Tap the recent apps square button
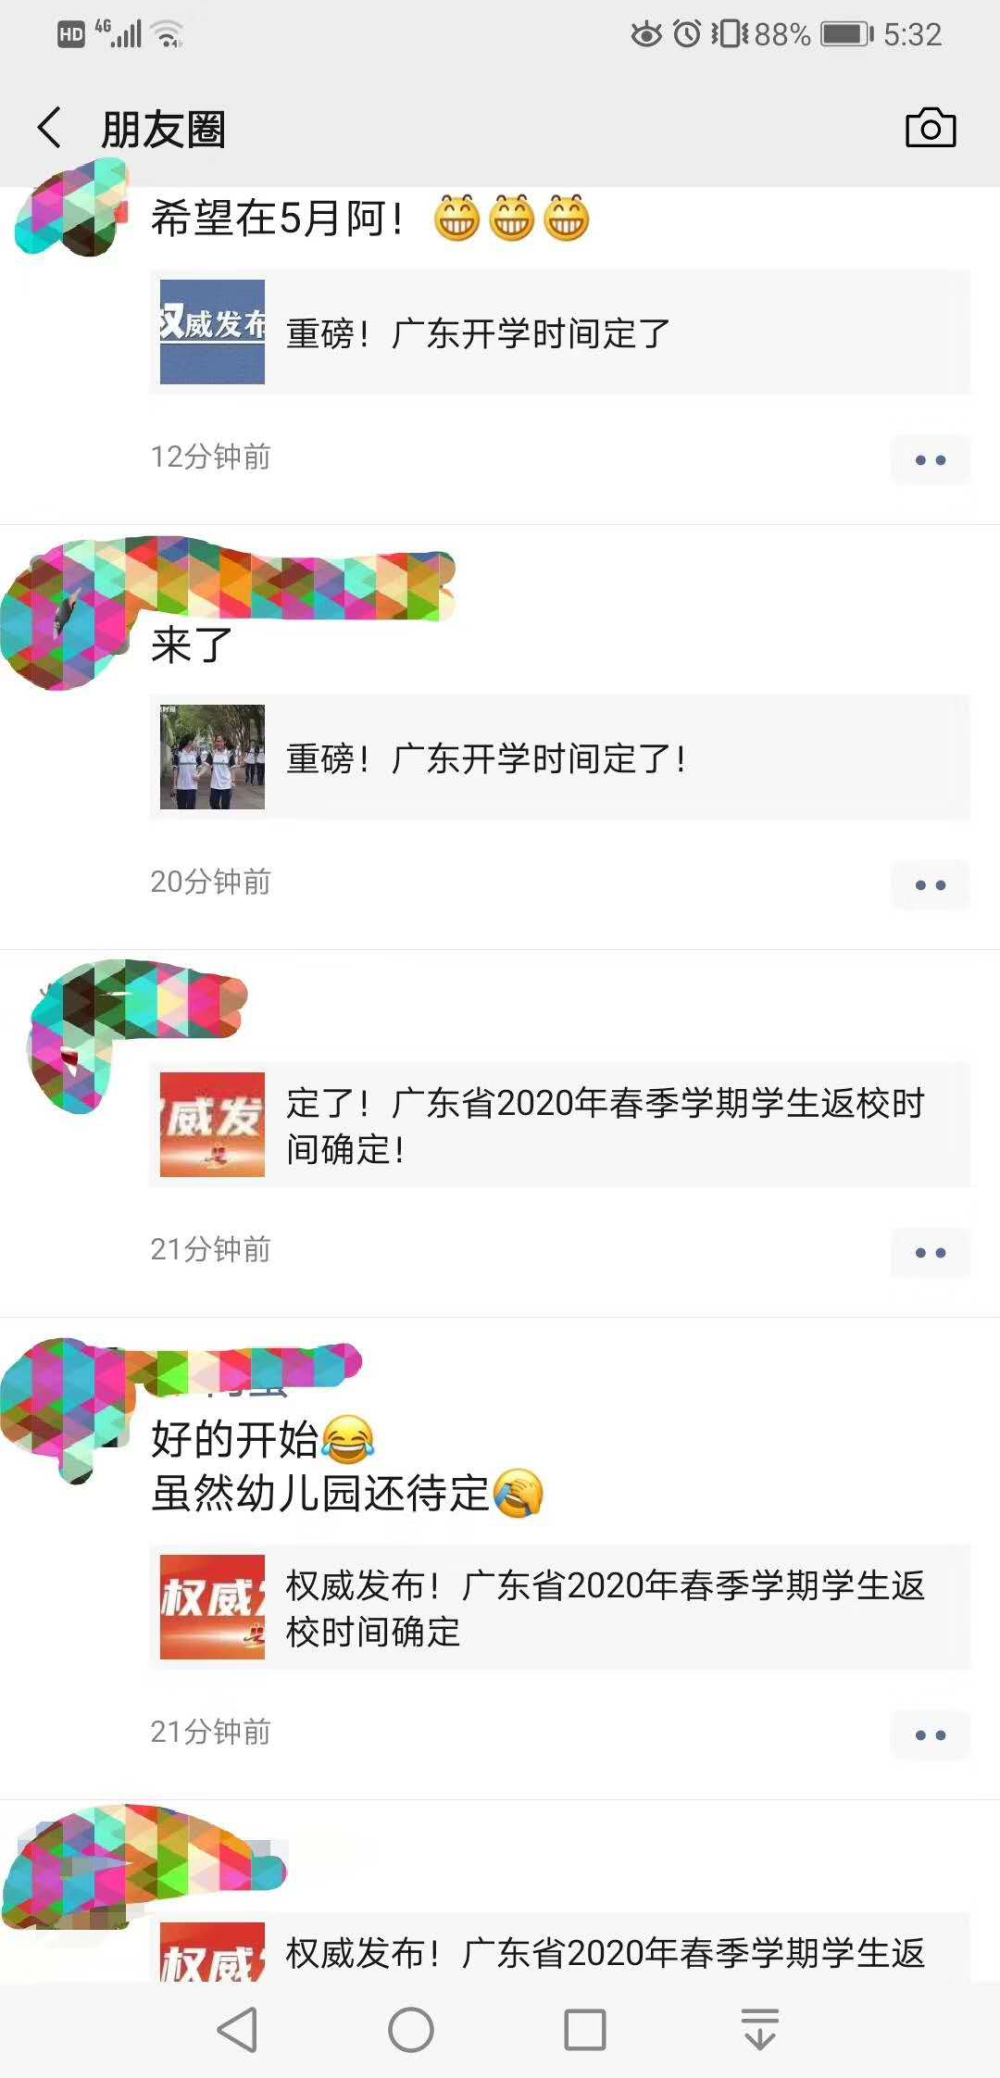Image resolution: width=1000 pixels, height=2078 pixels. pos(585,2029)
